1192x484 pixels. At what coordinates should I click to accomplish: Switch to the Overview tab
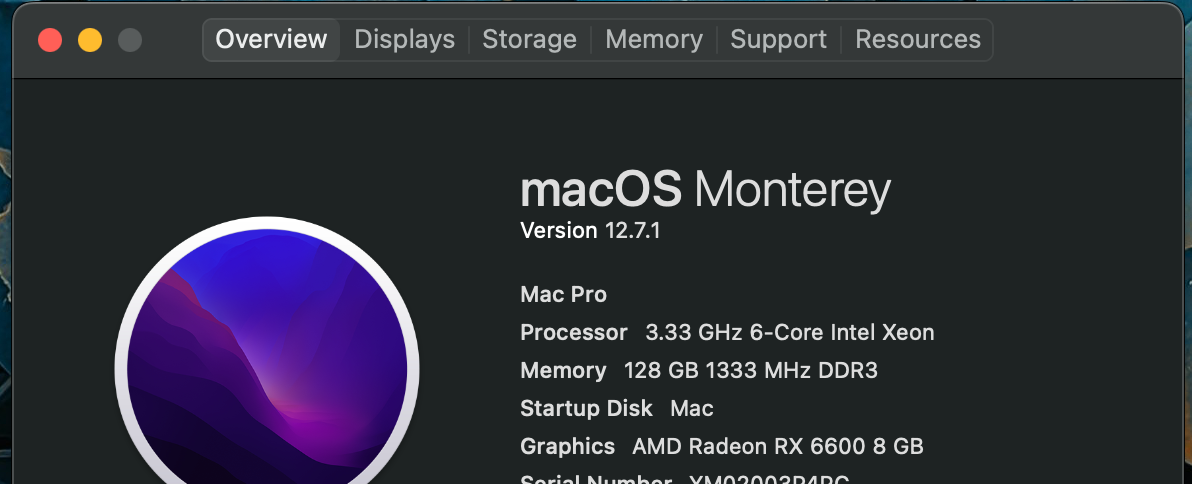(x=271, y=40)
